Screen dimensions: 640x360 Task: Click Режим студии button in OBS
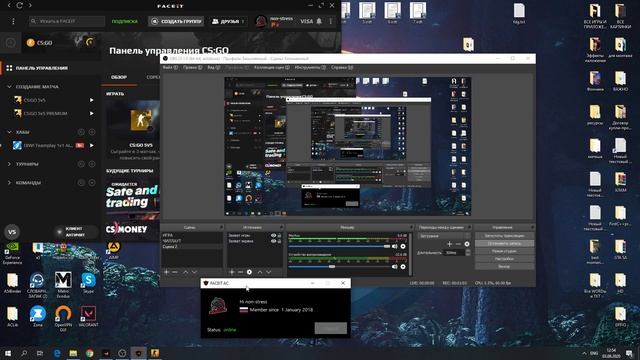(x=504, y=251)
